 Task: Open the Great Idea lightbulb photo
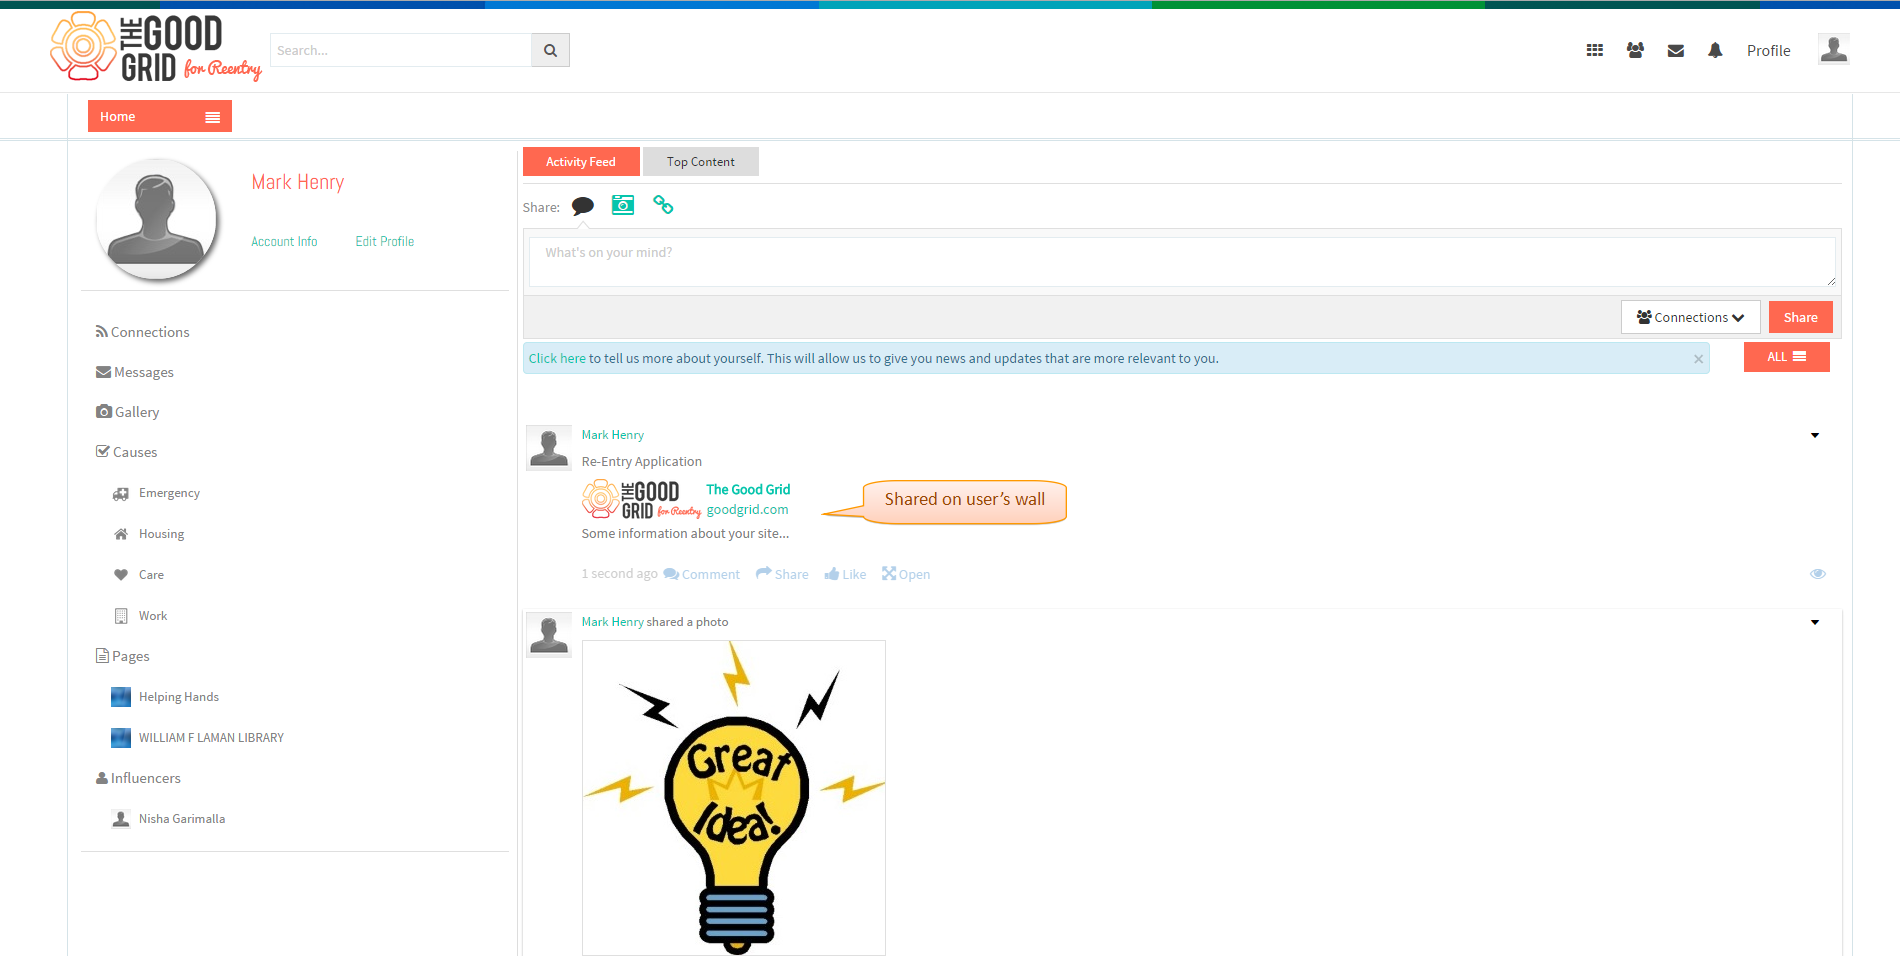pyautogui.click(x=734, y=798)
